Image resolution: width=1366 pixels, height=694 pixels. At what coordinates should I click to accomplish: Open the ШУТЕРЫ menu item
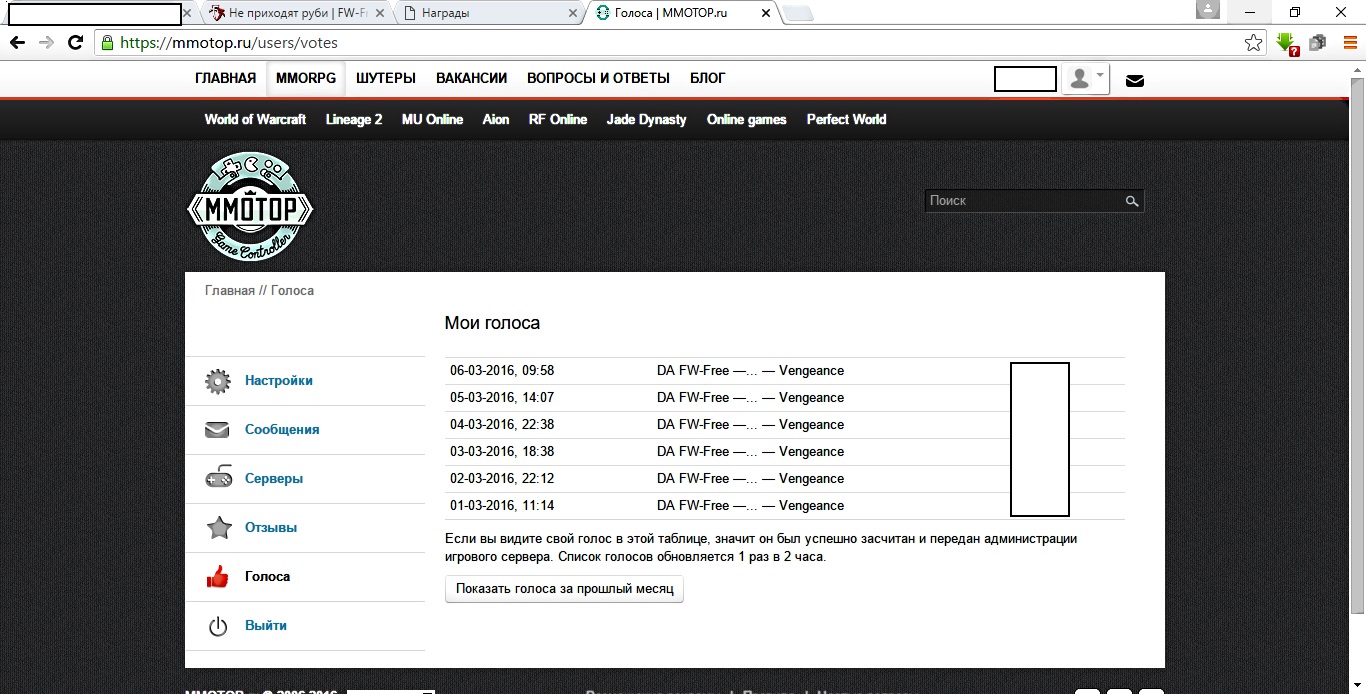(385, 78)
